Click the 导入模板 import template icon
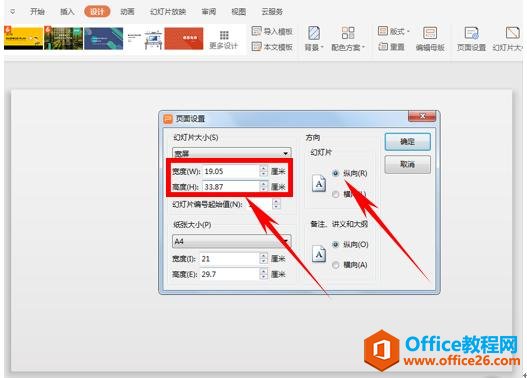Screen dimensions: 527x378 (257, 31)
